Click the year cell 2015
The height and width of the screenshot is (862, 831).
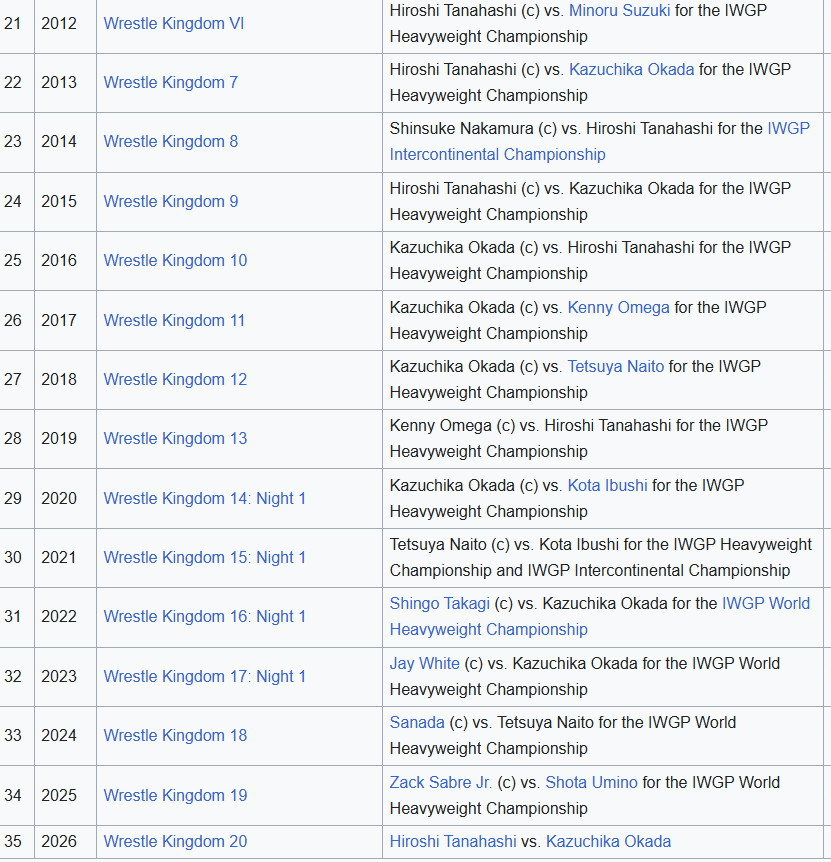[65, 202]
